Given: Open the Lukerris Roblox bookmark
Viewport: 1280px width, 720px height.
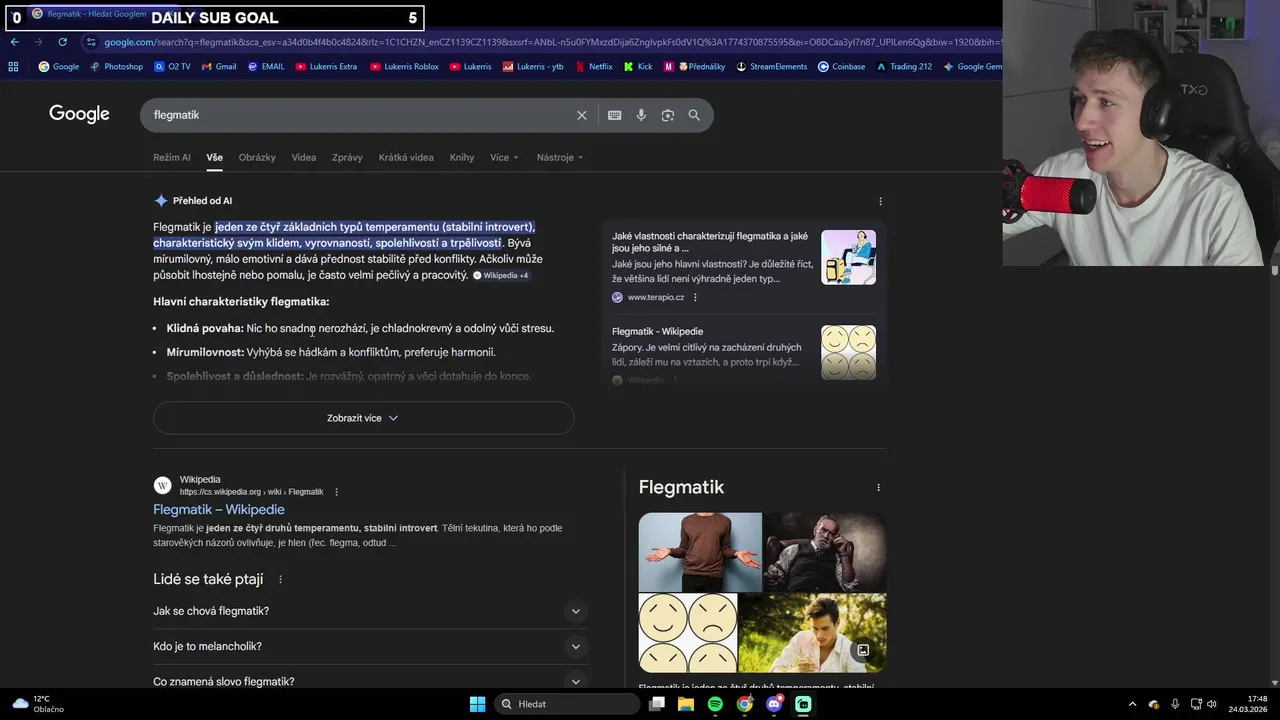Looking at the screenshot, I should pyautogui.click(x=404, y=67).
